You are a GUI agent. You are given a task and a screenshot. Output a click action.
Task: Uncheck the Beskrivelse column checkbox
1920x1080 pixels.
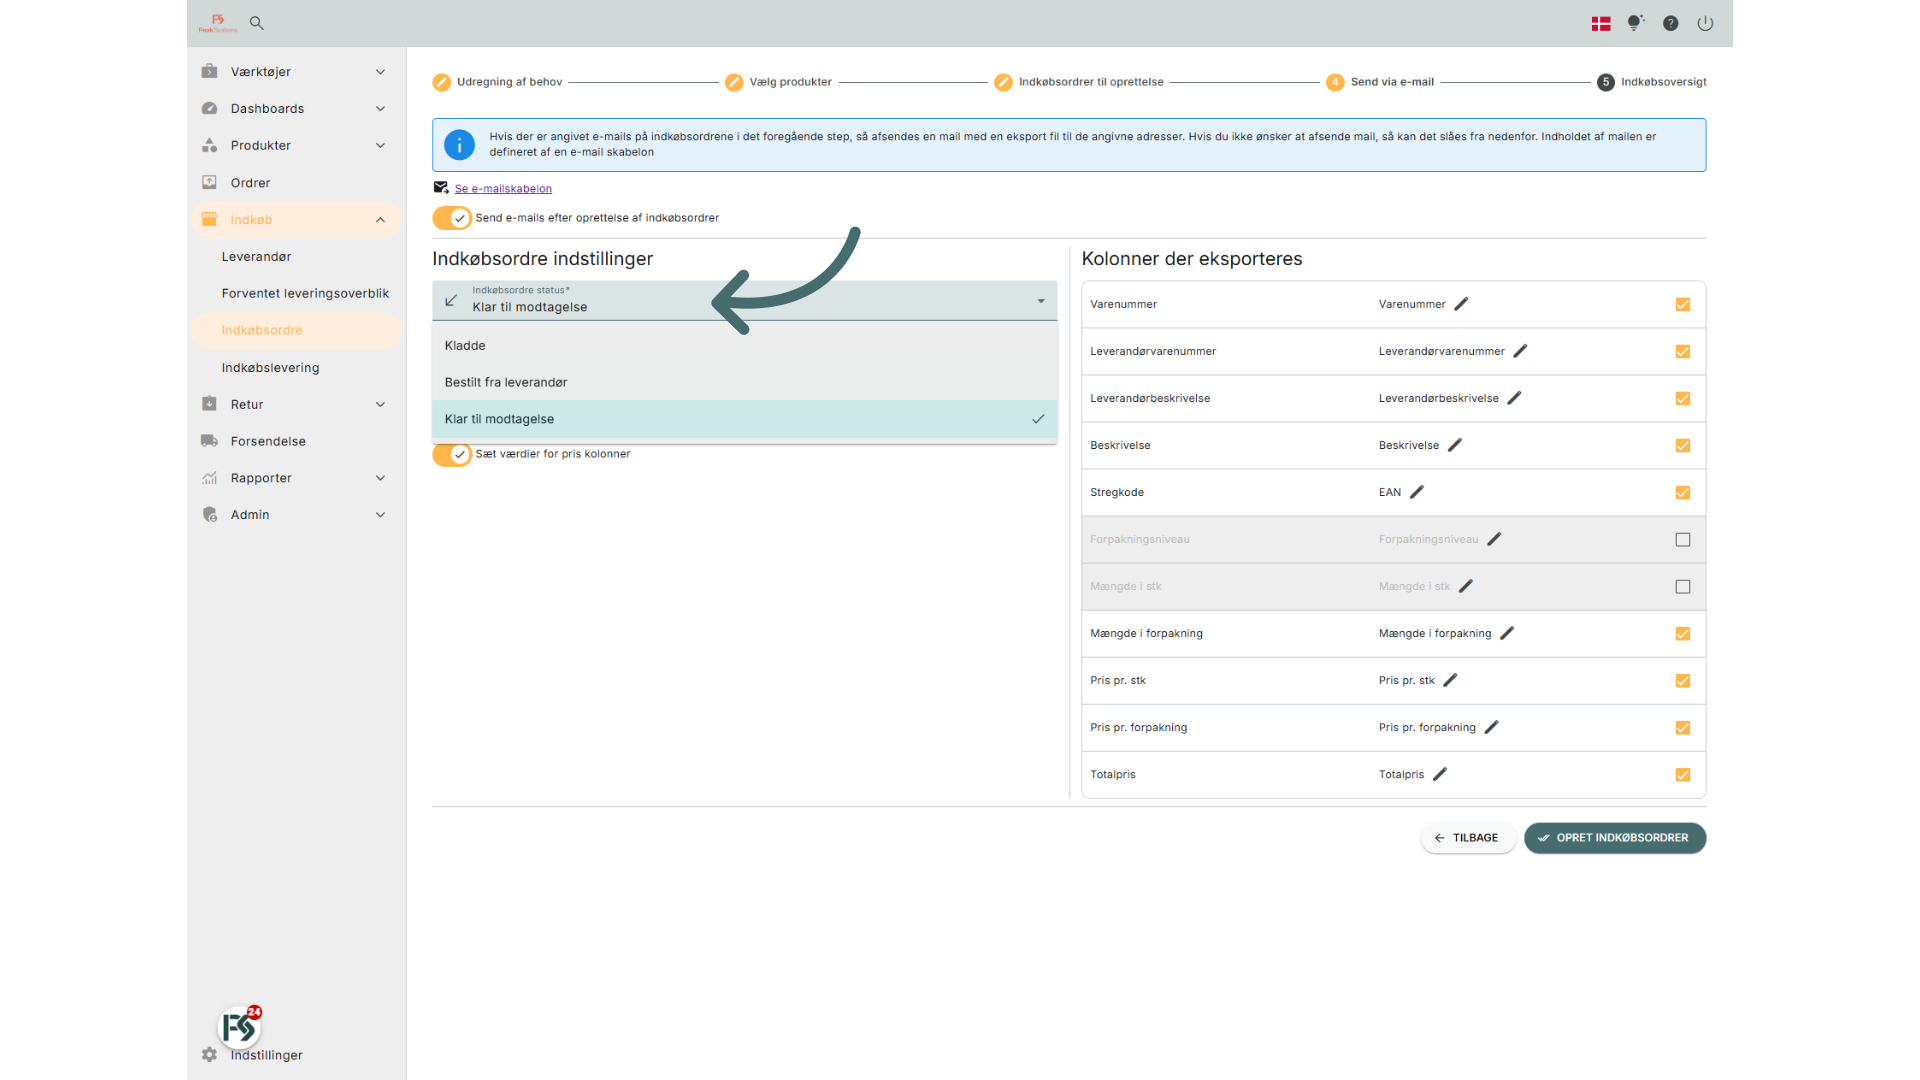1683,445
